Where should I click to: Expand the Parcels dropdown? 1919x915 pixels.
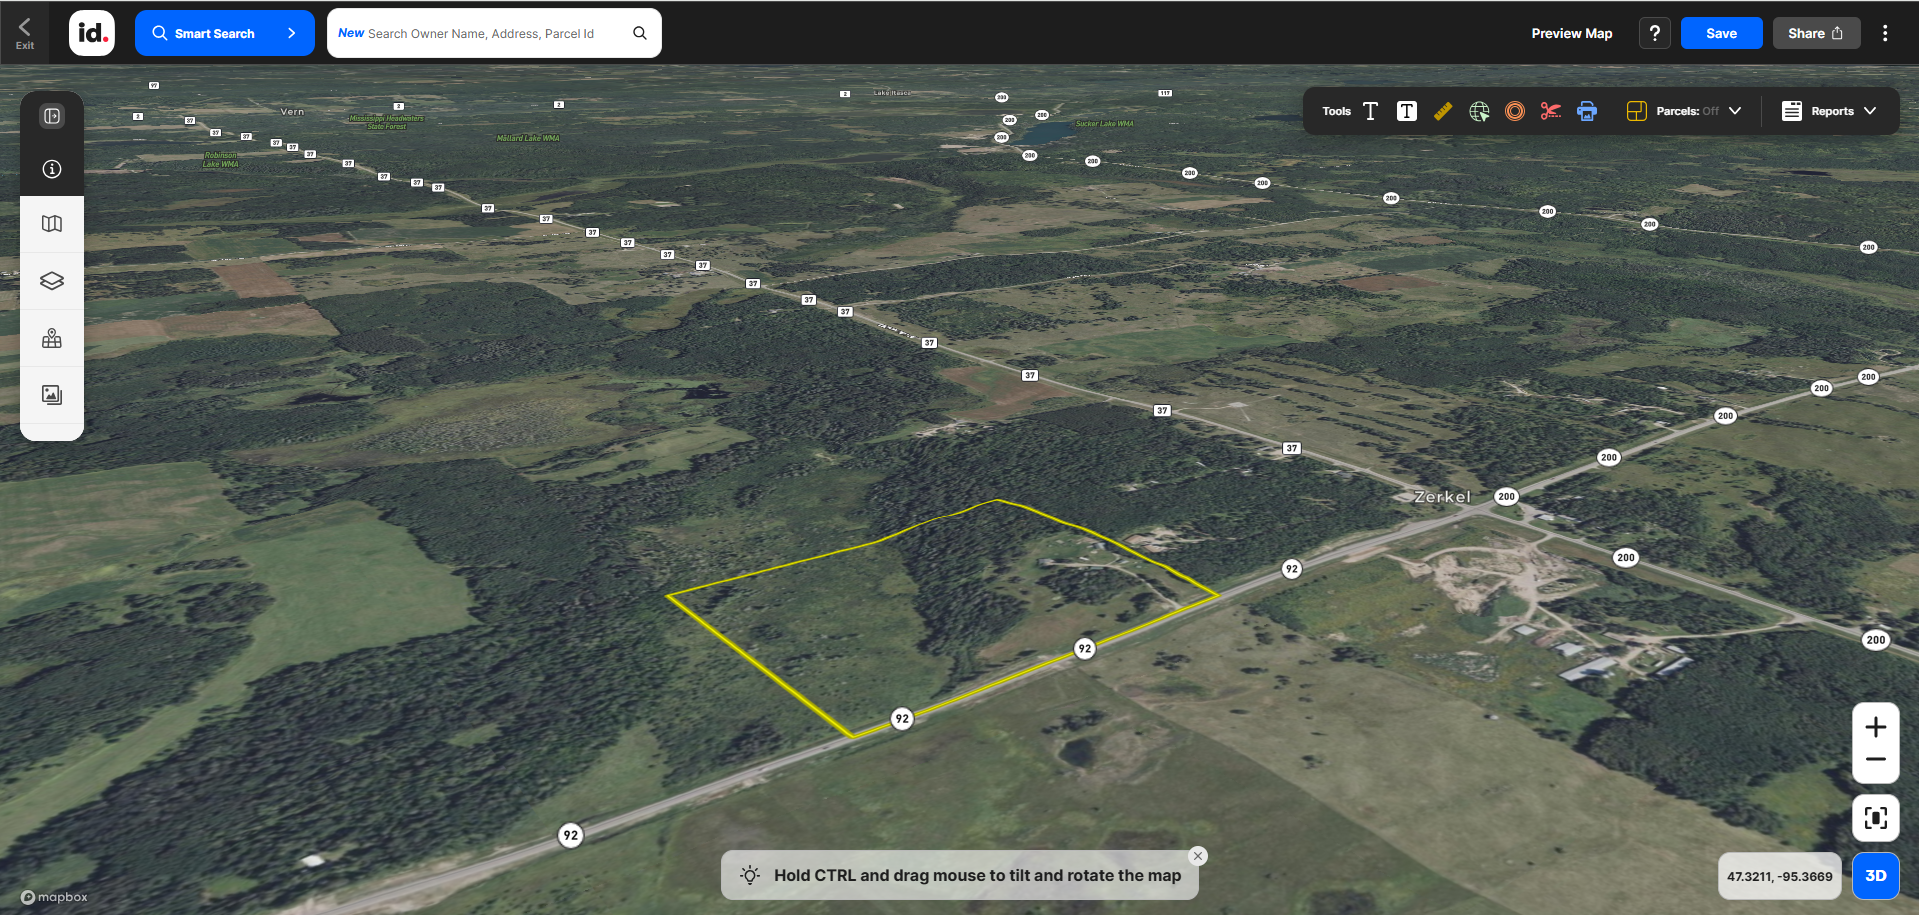(x=1735, y=111)
